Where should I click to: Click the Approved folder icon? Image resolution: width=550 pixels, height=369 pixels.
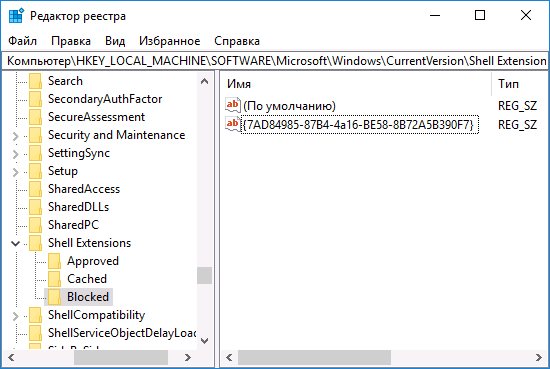click(x=54, y=261)
